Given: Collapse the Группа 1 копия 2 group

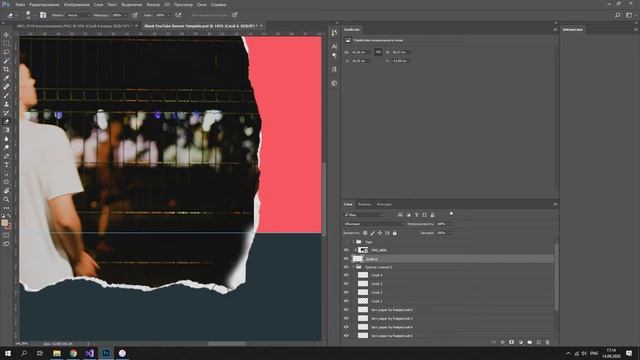Looking at the screenshot, I should point(353,267).
